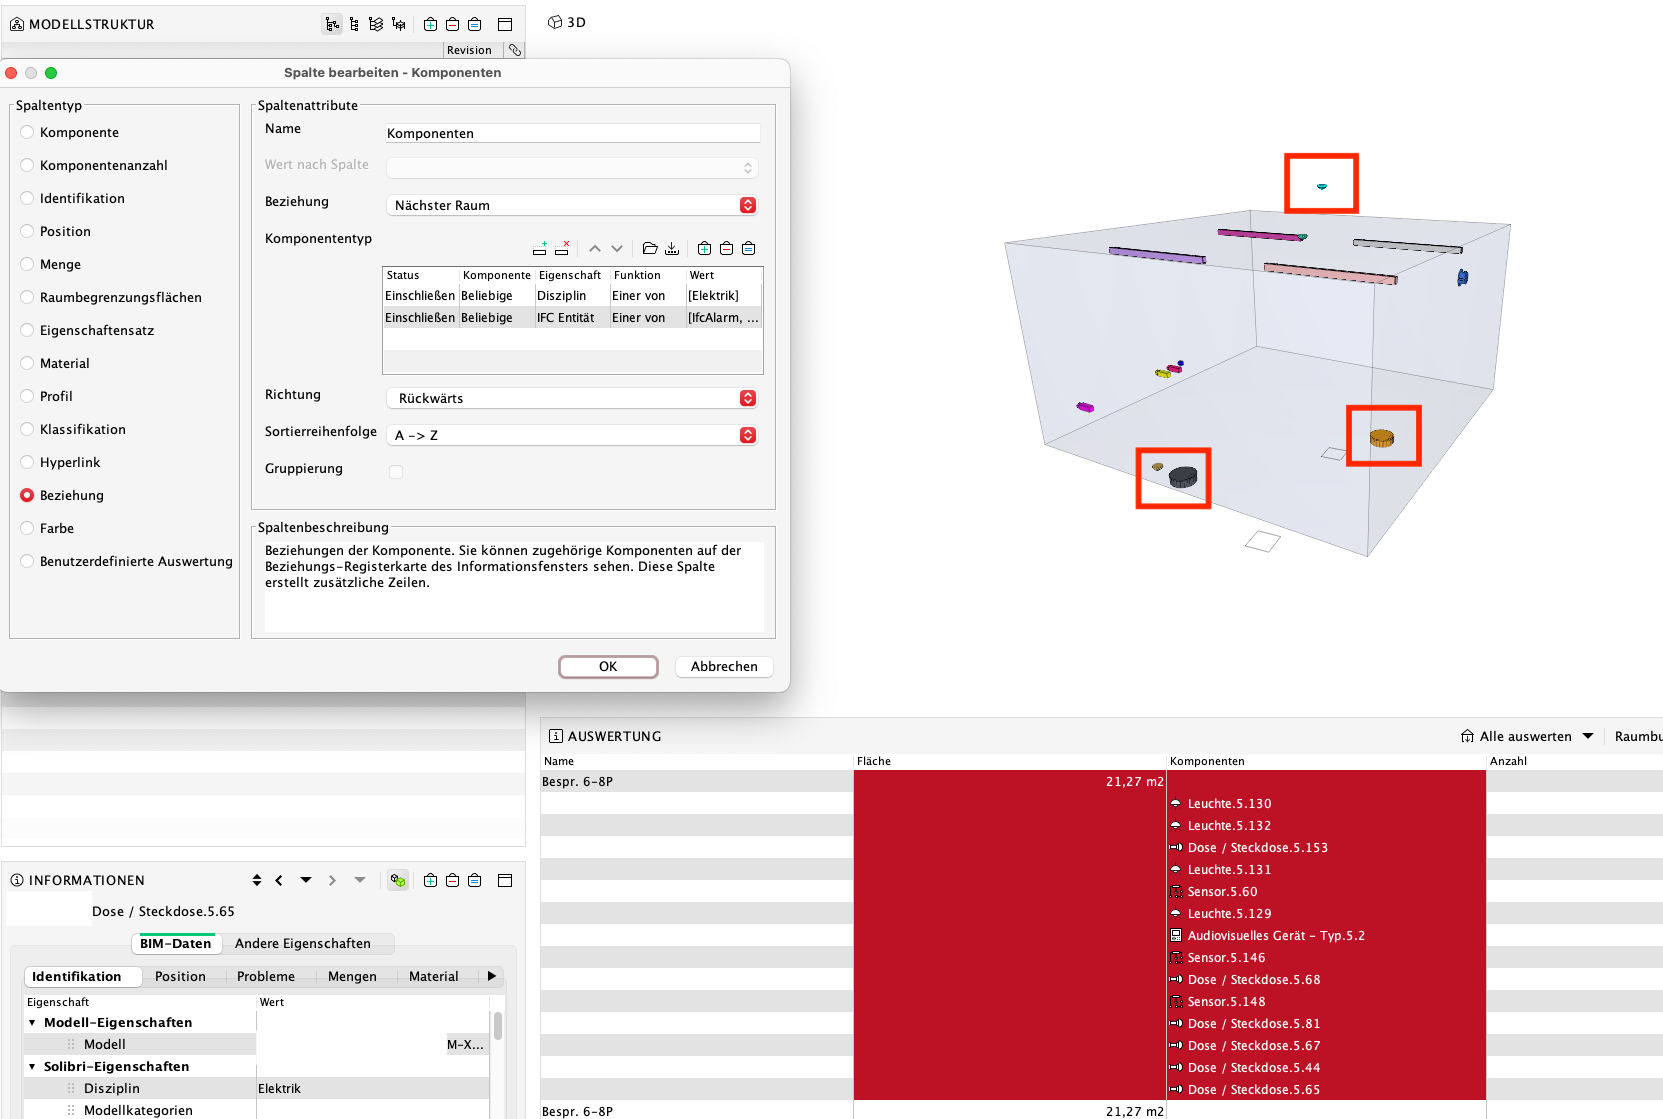Select Hyperlink radio button

point(27,462)
